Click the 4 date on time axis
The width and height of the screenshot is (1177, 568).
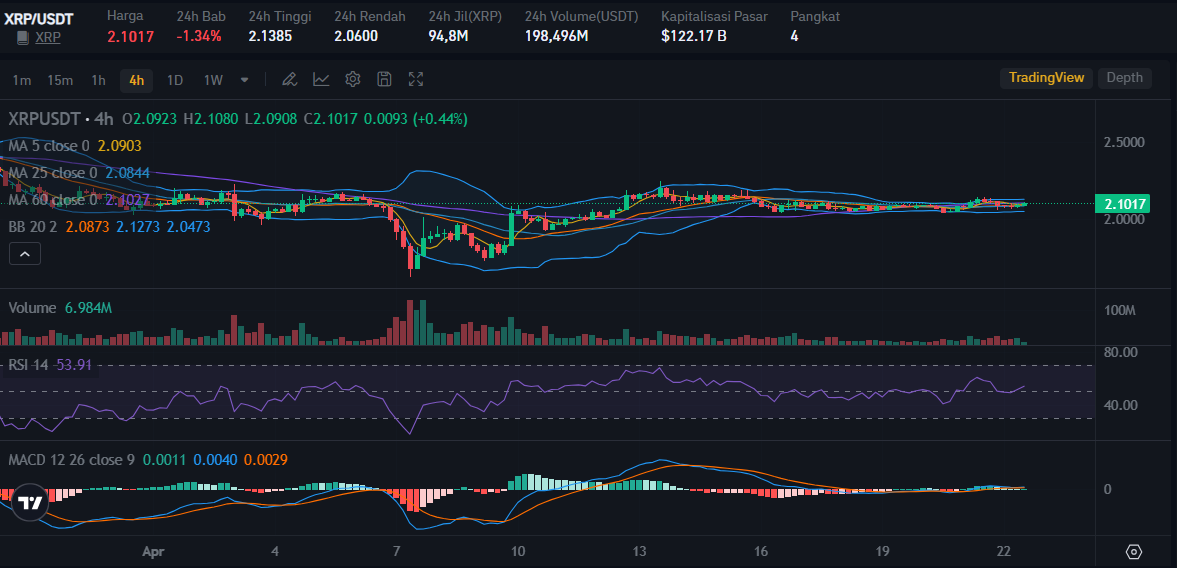tap(275, 551)
